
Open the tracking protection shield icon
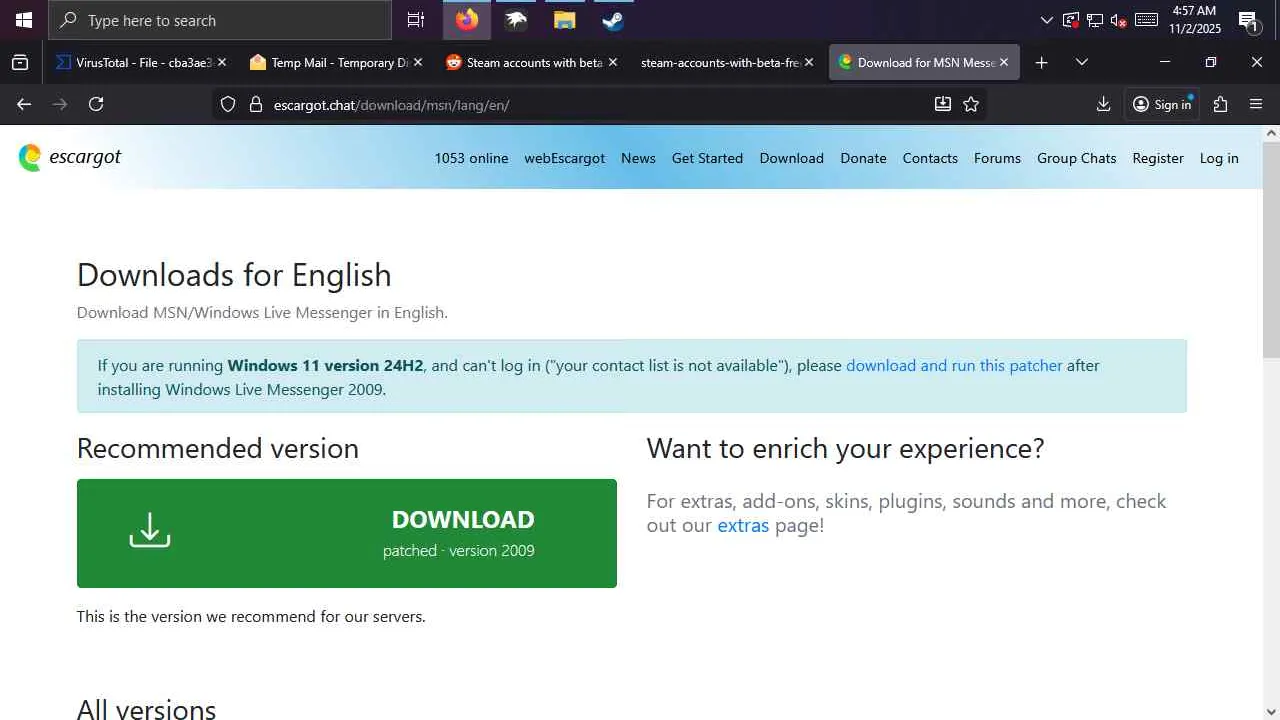(x=228, y=104)
